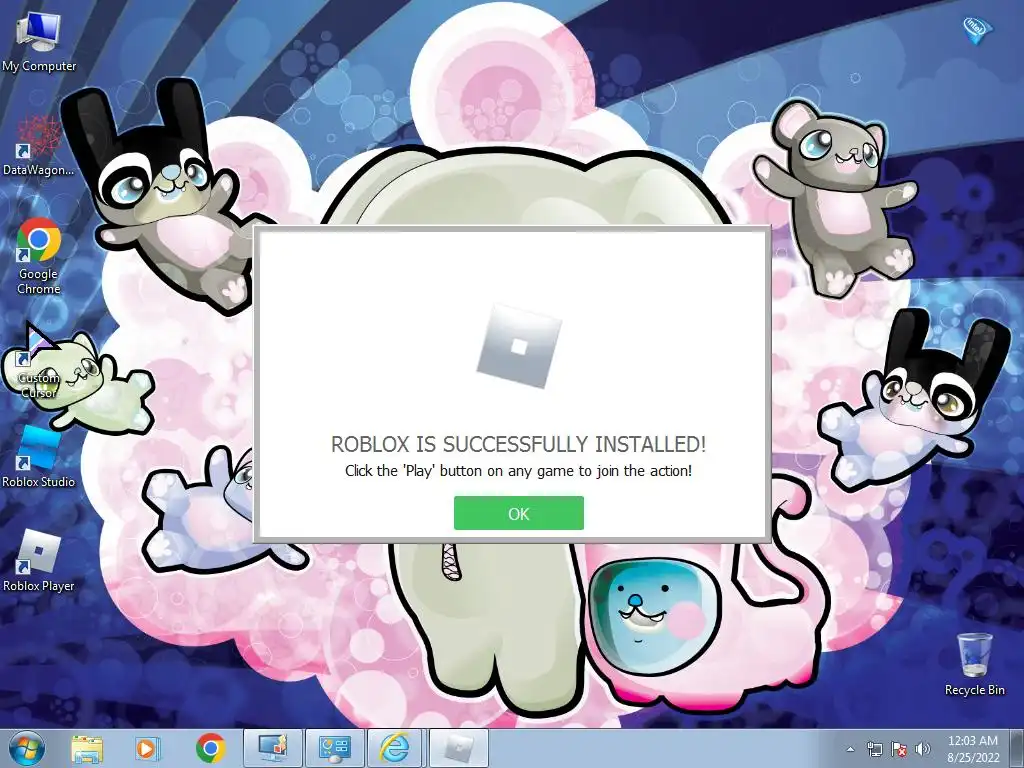Screen dimensions: 1024x768
Task: Open Internet Explorer from the taskbar
Action: (x=396, y=748)
